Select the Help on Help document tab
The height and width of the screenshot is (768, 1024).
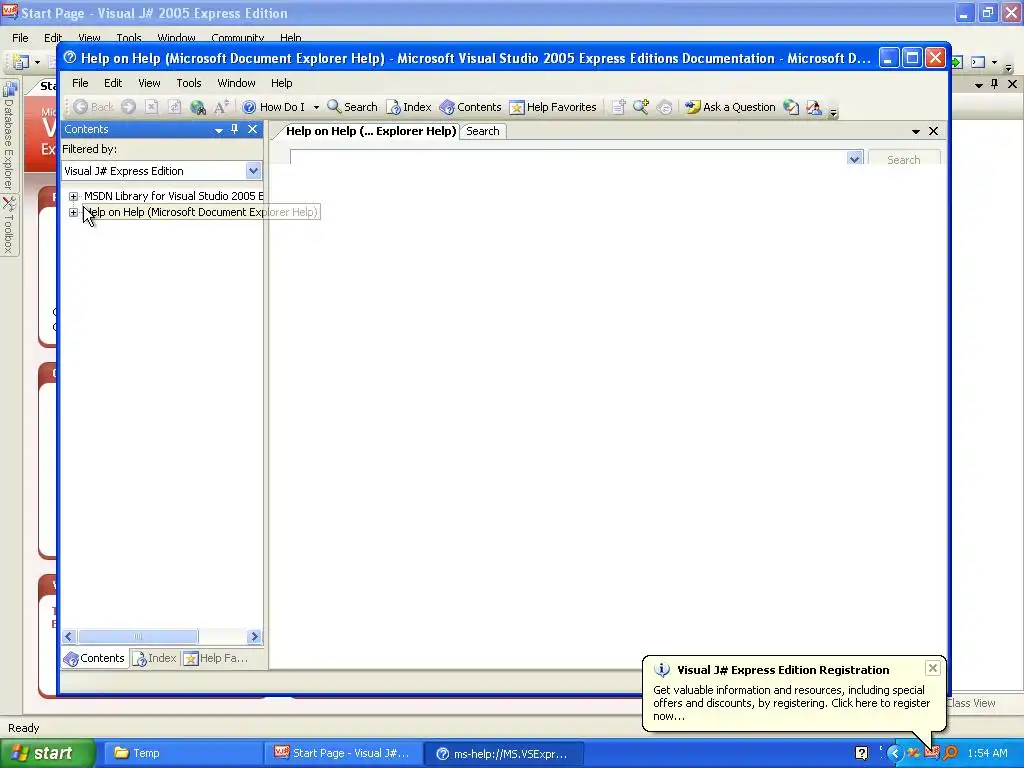370,131
